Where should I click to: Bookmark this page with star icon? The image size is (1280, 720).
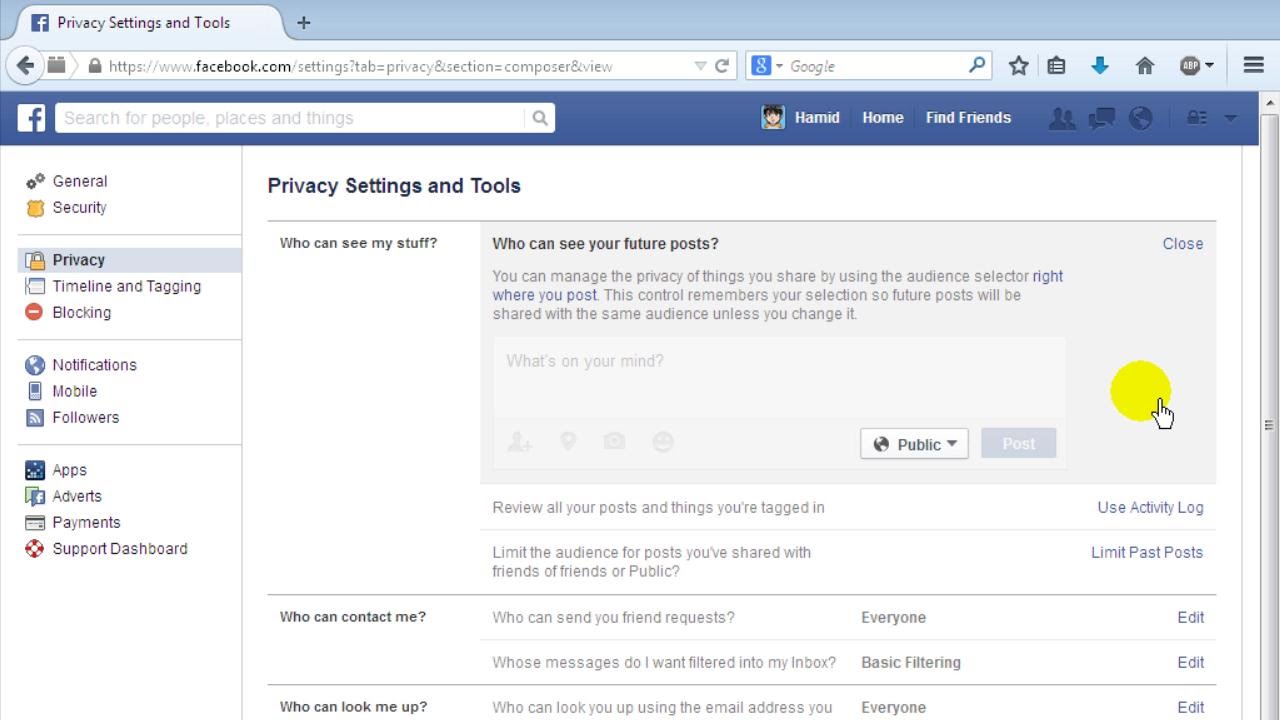[x=1018, y=66]
